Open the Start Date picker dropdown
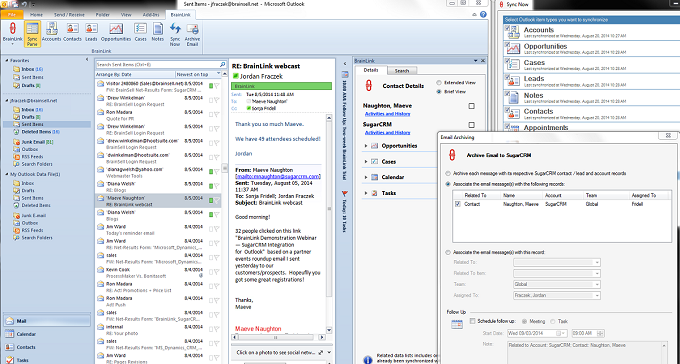This screenshot has width=680, height=364. point(563,334)
